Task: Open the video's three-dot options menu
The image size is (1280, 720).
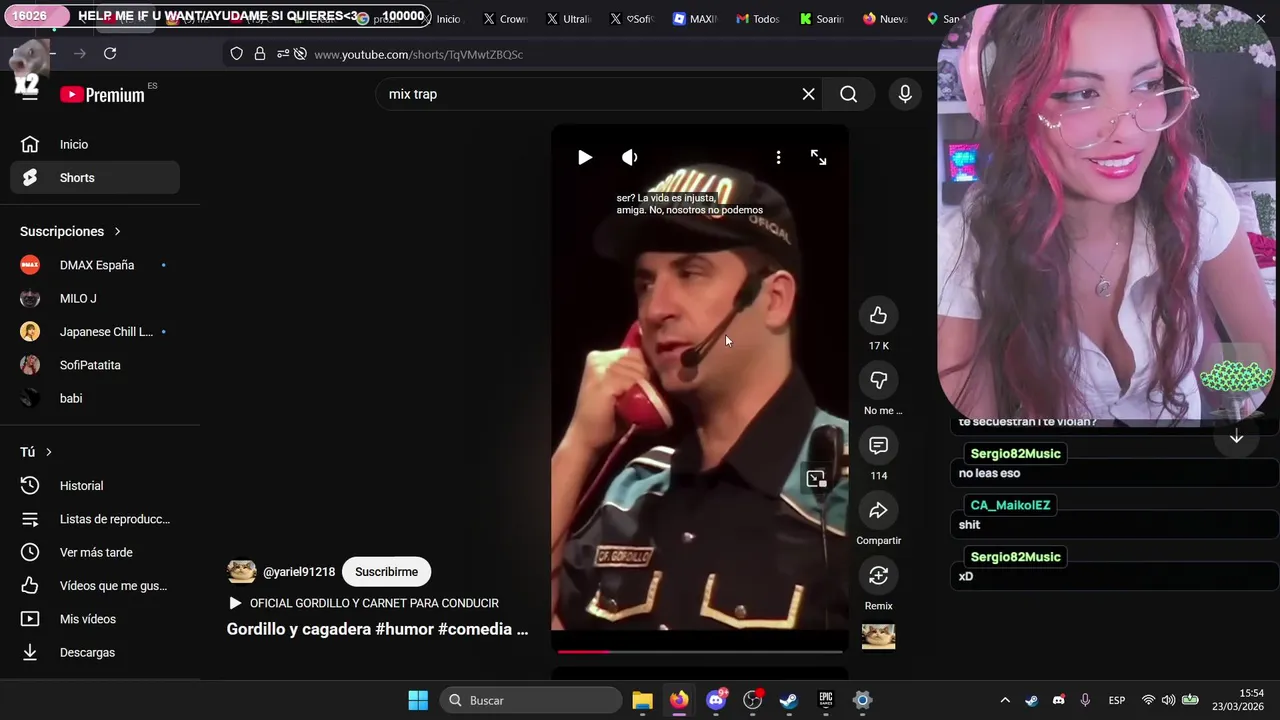Action: pyautogui.click(x=778, y=157)
